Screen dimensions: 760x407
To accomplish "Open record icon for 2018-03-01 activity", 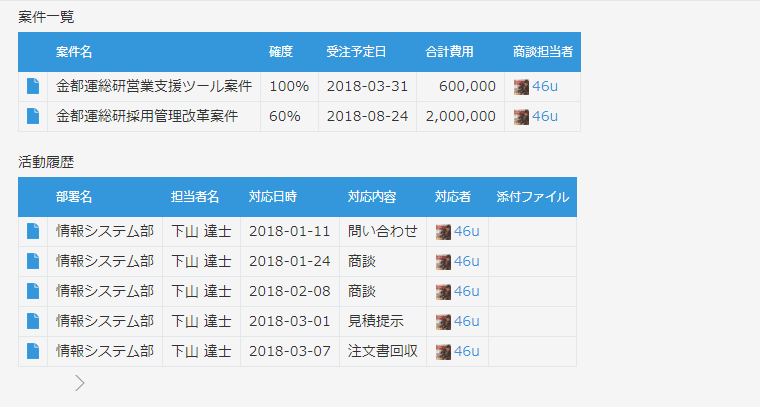I will pyautogui.click(x=33, y=321).
